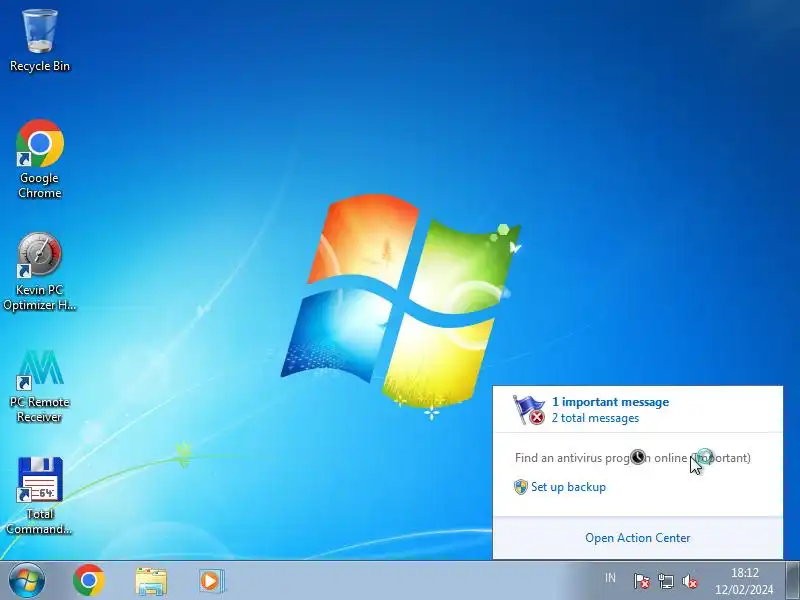This screenshot has width=800, height=600.
Task: Click the Action Center flag tray icon
Action: pos(641,581)
